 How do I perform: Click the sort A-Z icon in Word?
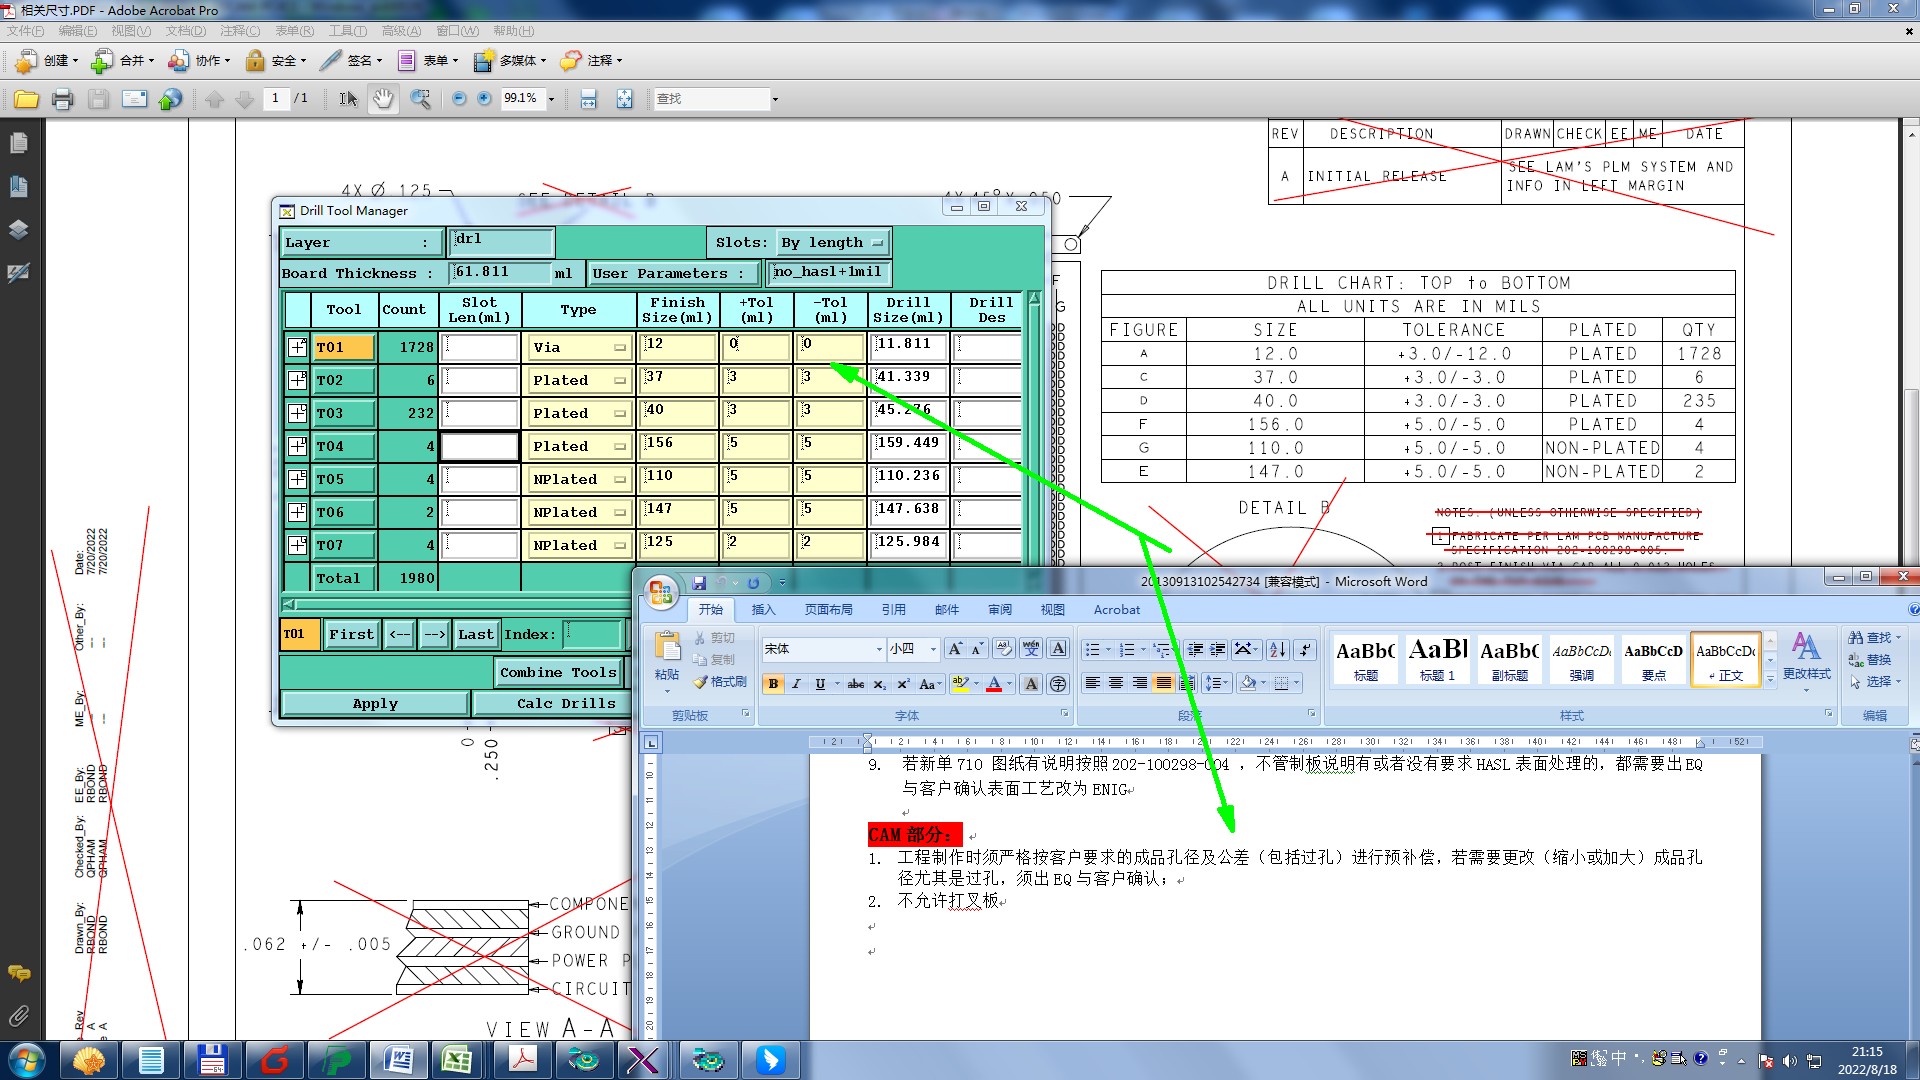(x=1277, y=649)
